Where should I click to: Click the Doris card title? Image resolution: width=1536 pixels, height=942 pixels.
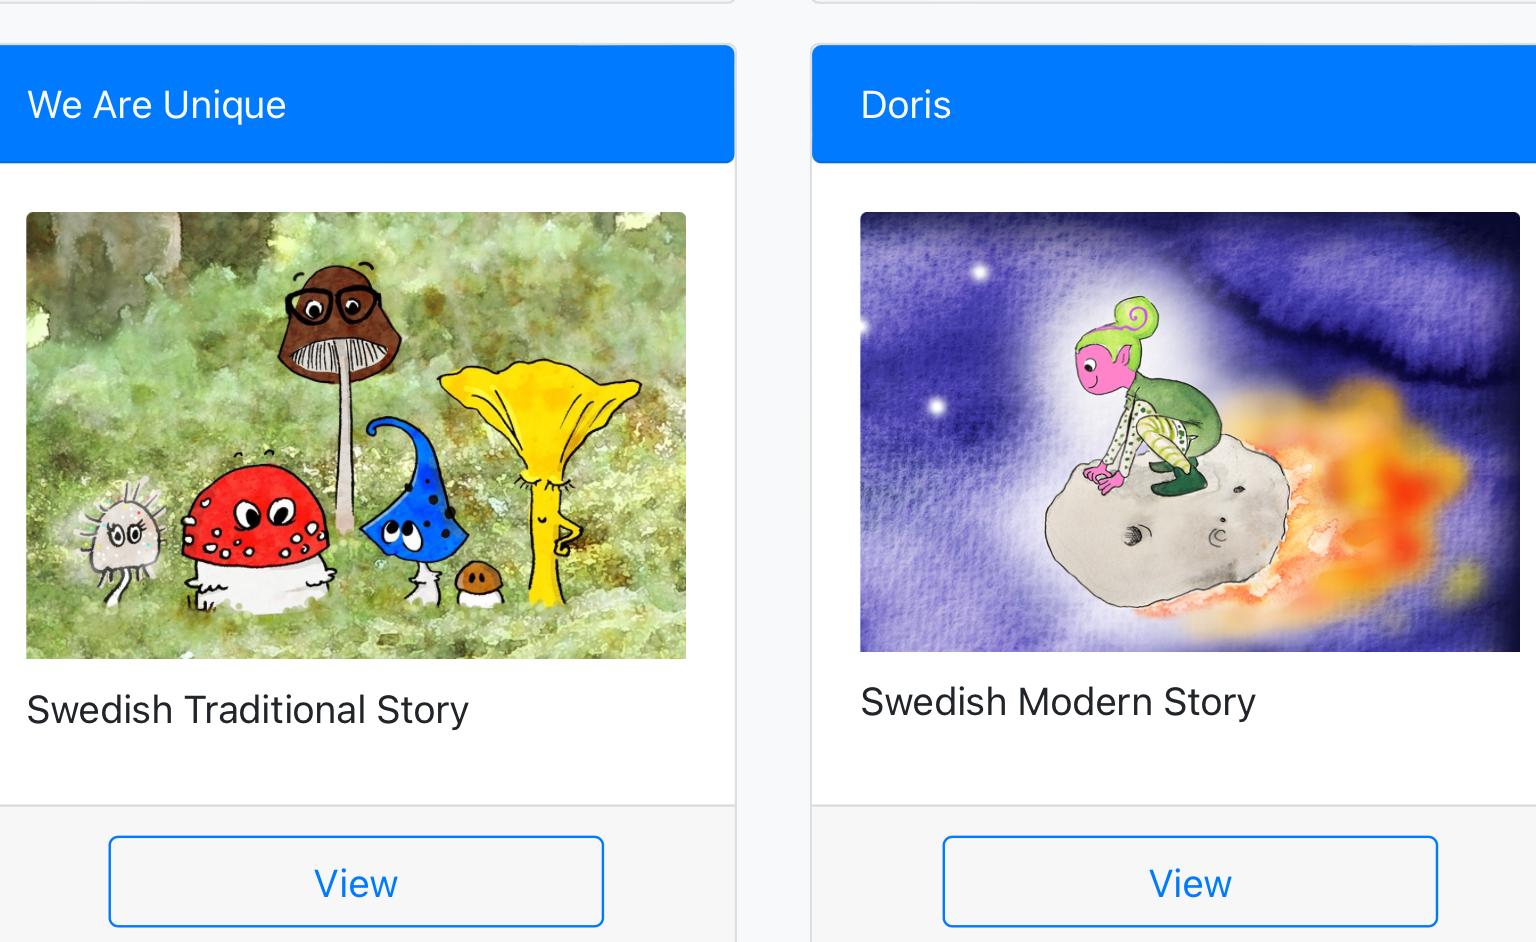906,105
